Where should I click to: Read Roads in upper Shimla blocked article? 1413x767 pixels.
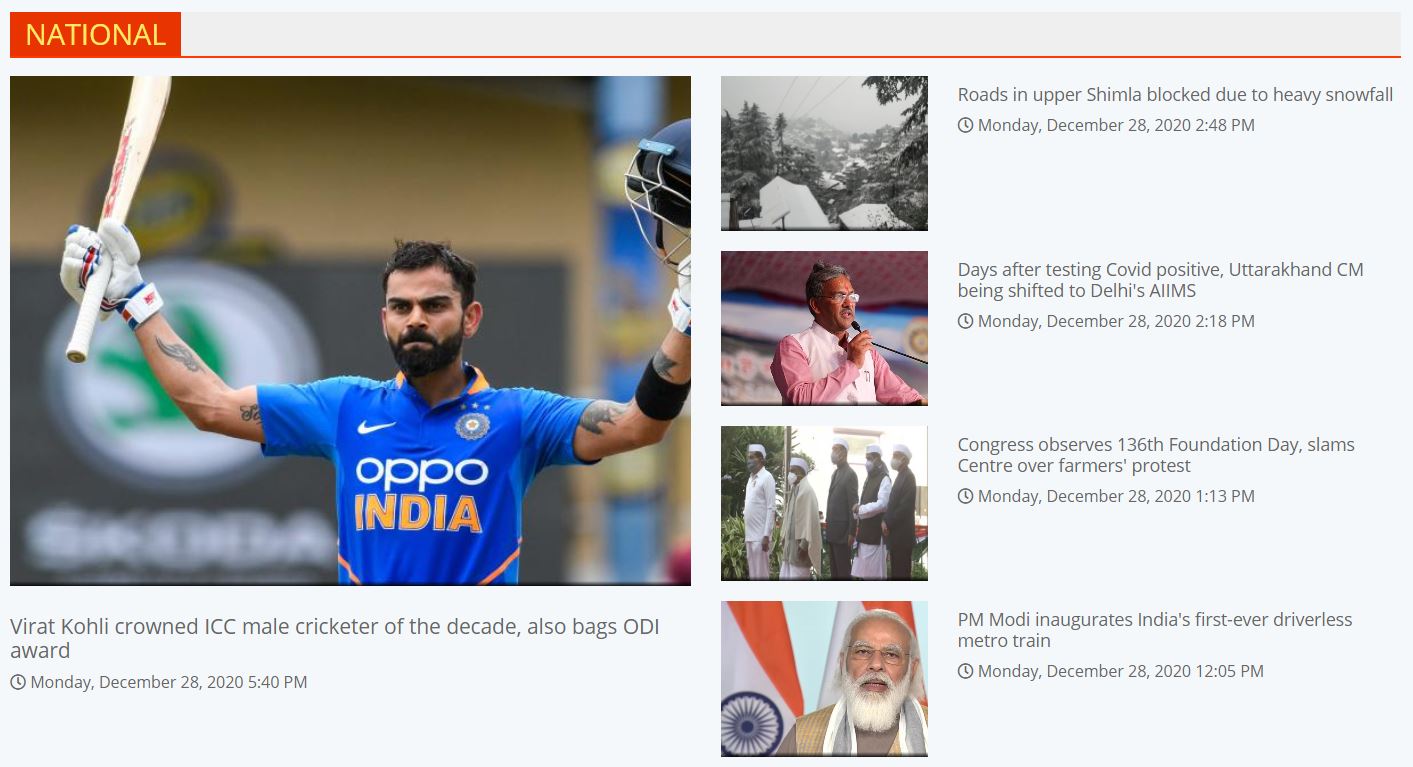[x=1175, y=95]
